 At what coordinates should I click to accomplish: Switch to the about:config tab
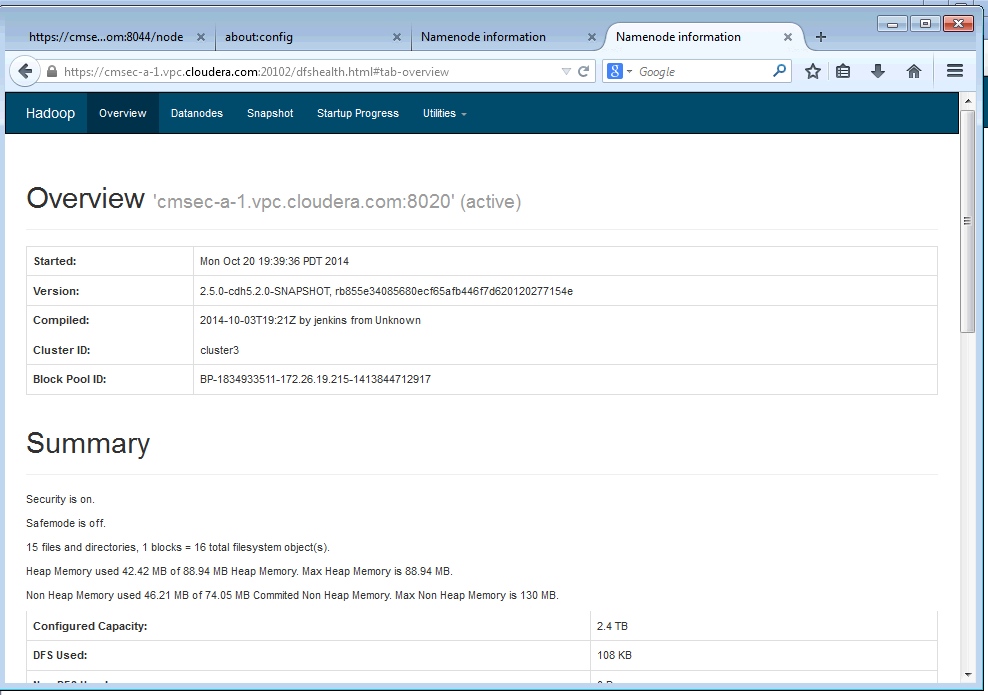(313, 37)
